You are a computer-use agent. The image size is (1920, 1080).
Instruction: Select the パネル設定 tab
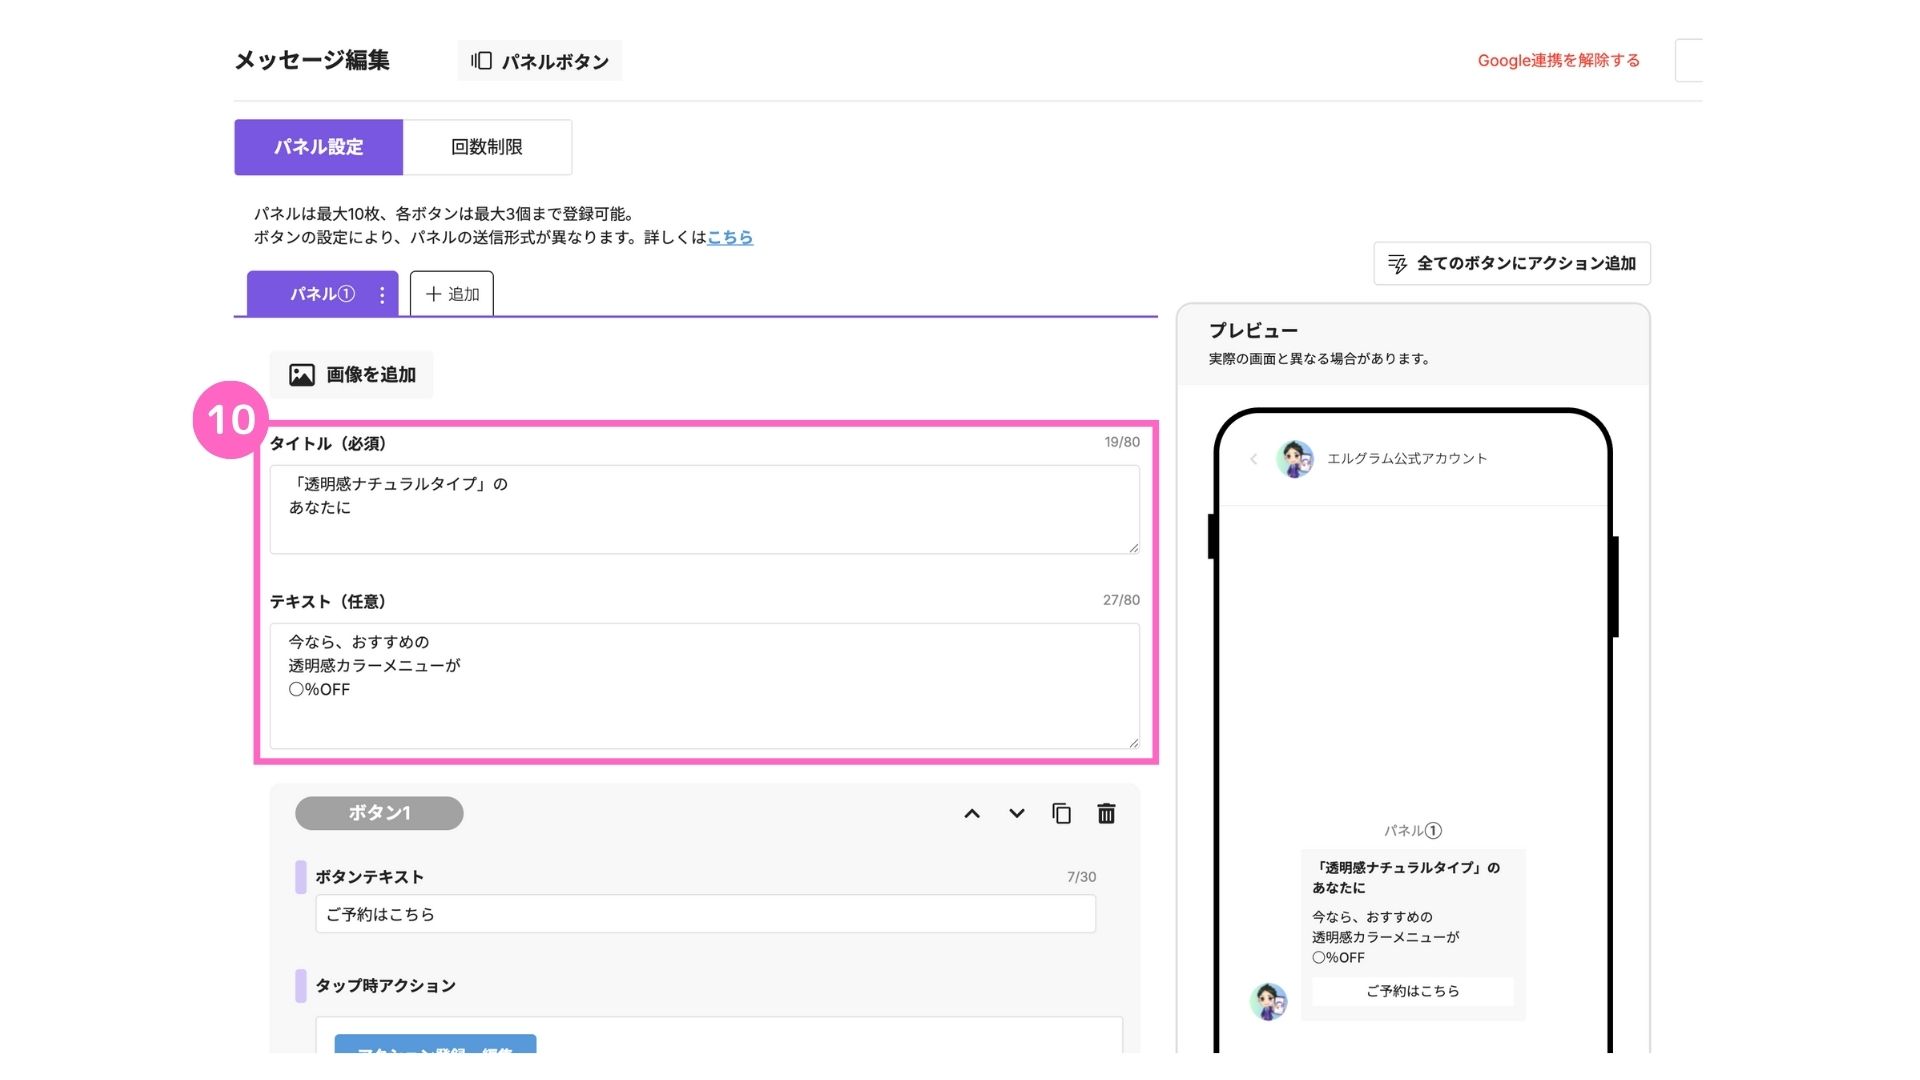[318, 147]
